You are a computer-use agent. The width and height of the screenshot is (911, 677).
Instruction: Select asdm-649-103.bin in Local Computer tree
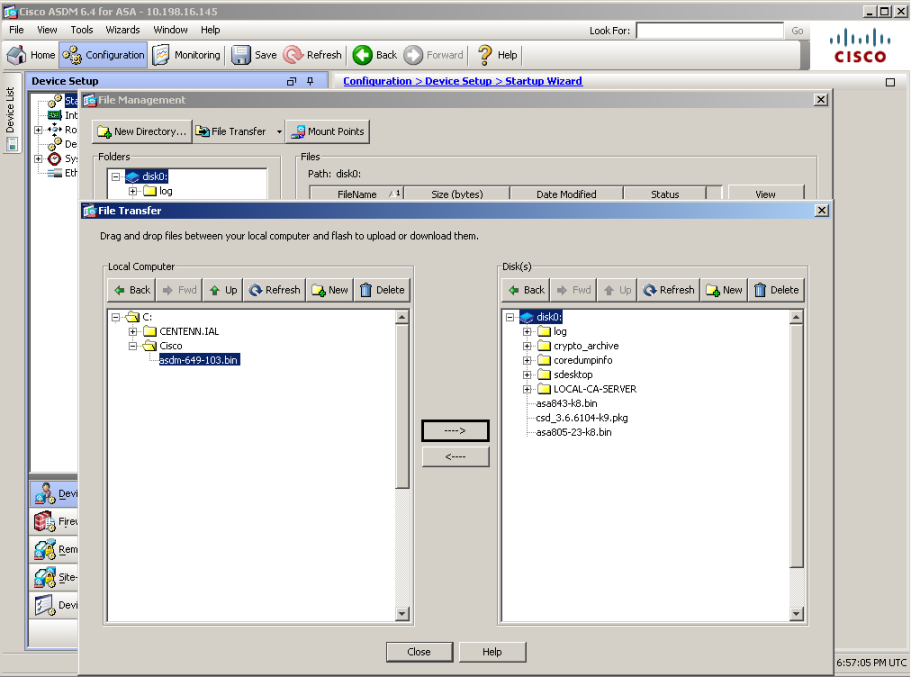199,360
